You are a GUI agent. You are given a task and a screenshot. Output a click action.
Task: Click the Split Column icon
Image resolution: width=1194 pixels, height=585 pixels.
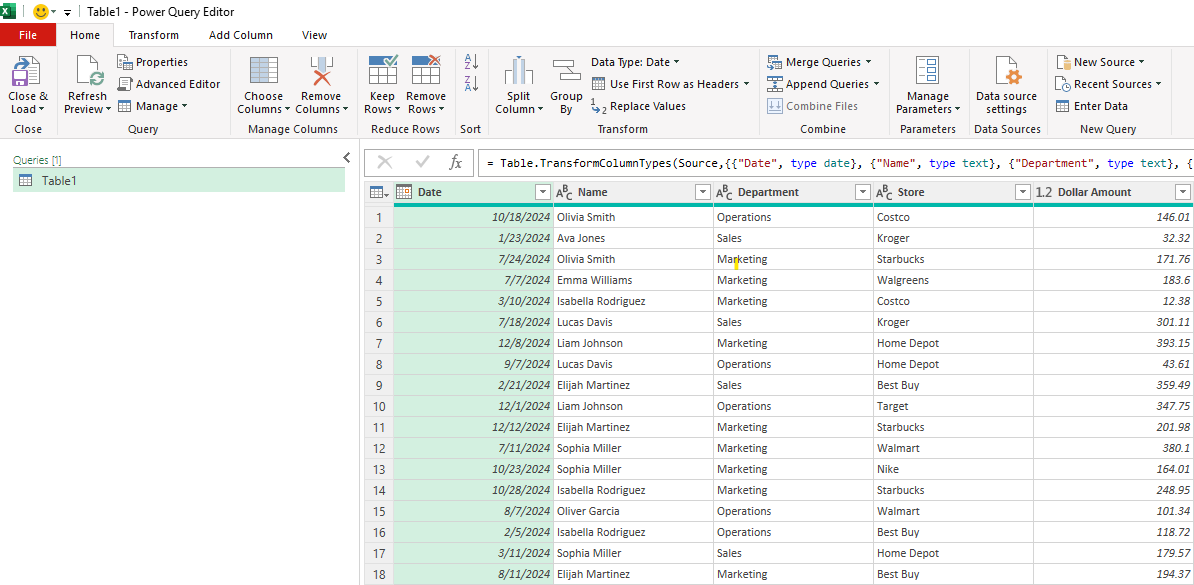pos(519,72)
